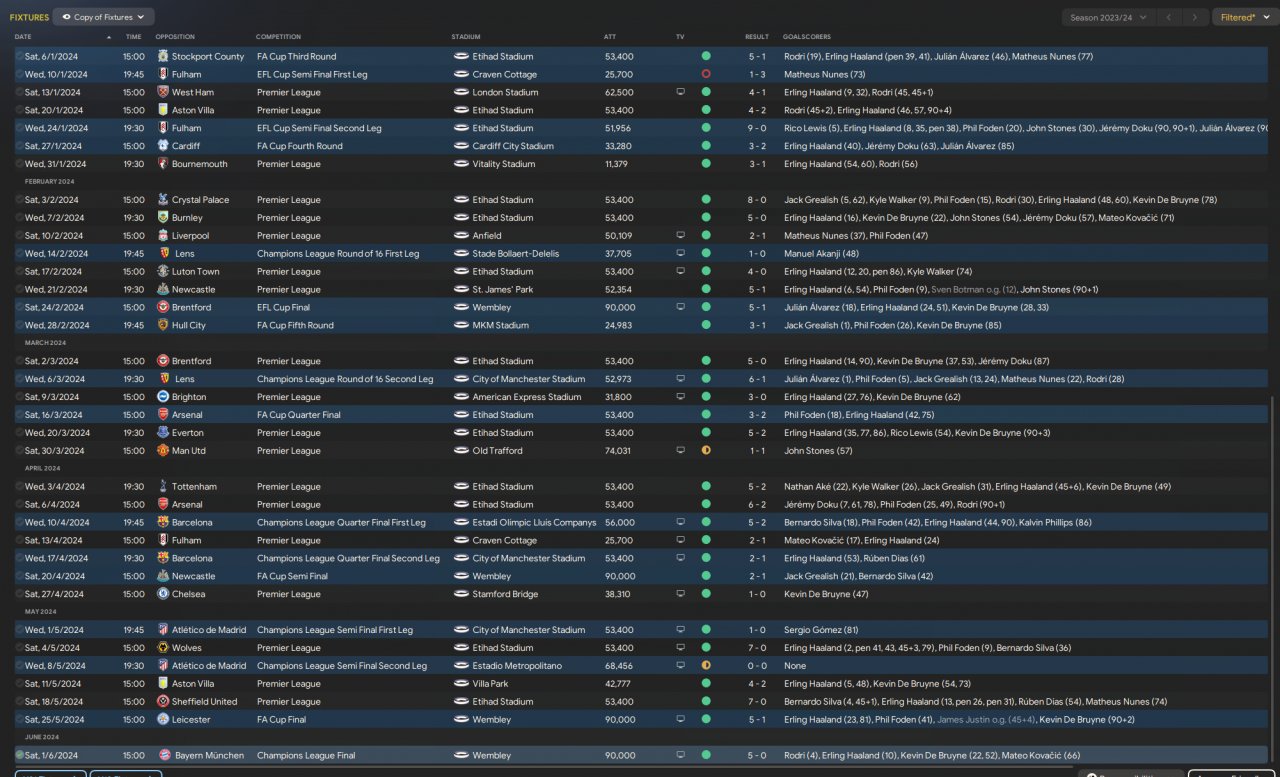Sort by the Att column header
The width and height of the screenshot is (1280, 777).
pyautogui.click(x=610, y=37)
